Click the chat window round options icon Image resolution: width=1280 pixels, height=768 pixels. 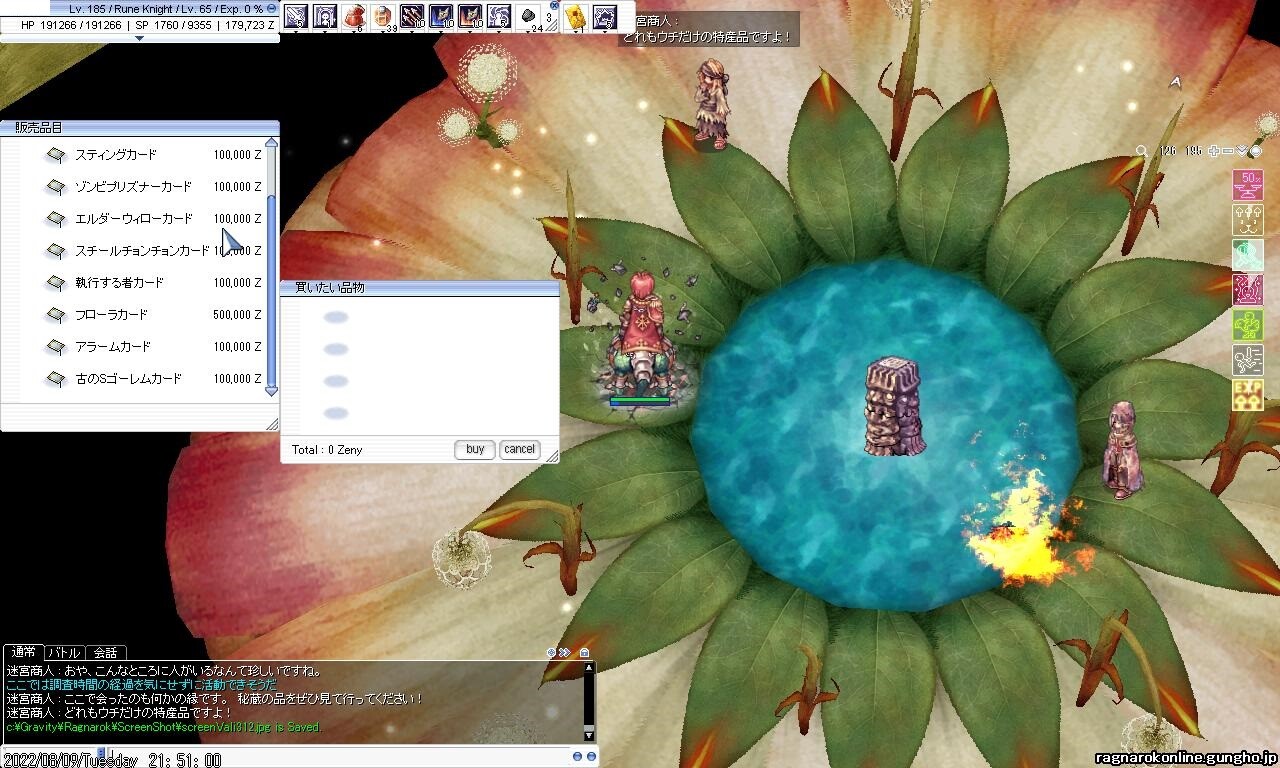551,652
